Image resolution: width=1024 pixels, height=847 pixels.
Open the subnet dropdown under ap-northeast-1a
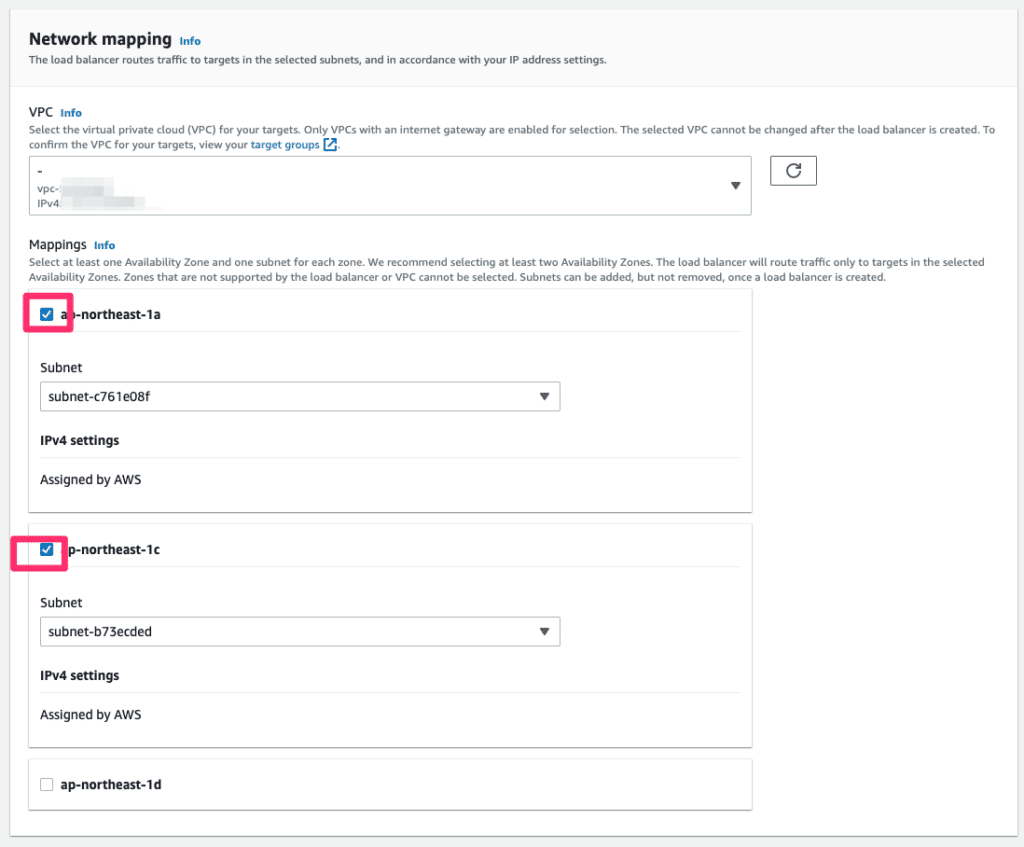300,396
